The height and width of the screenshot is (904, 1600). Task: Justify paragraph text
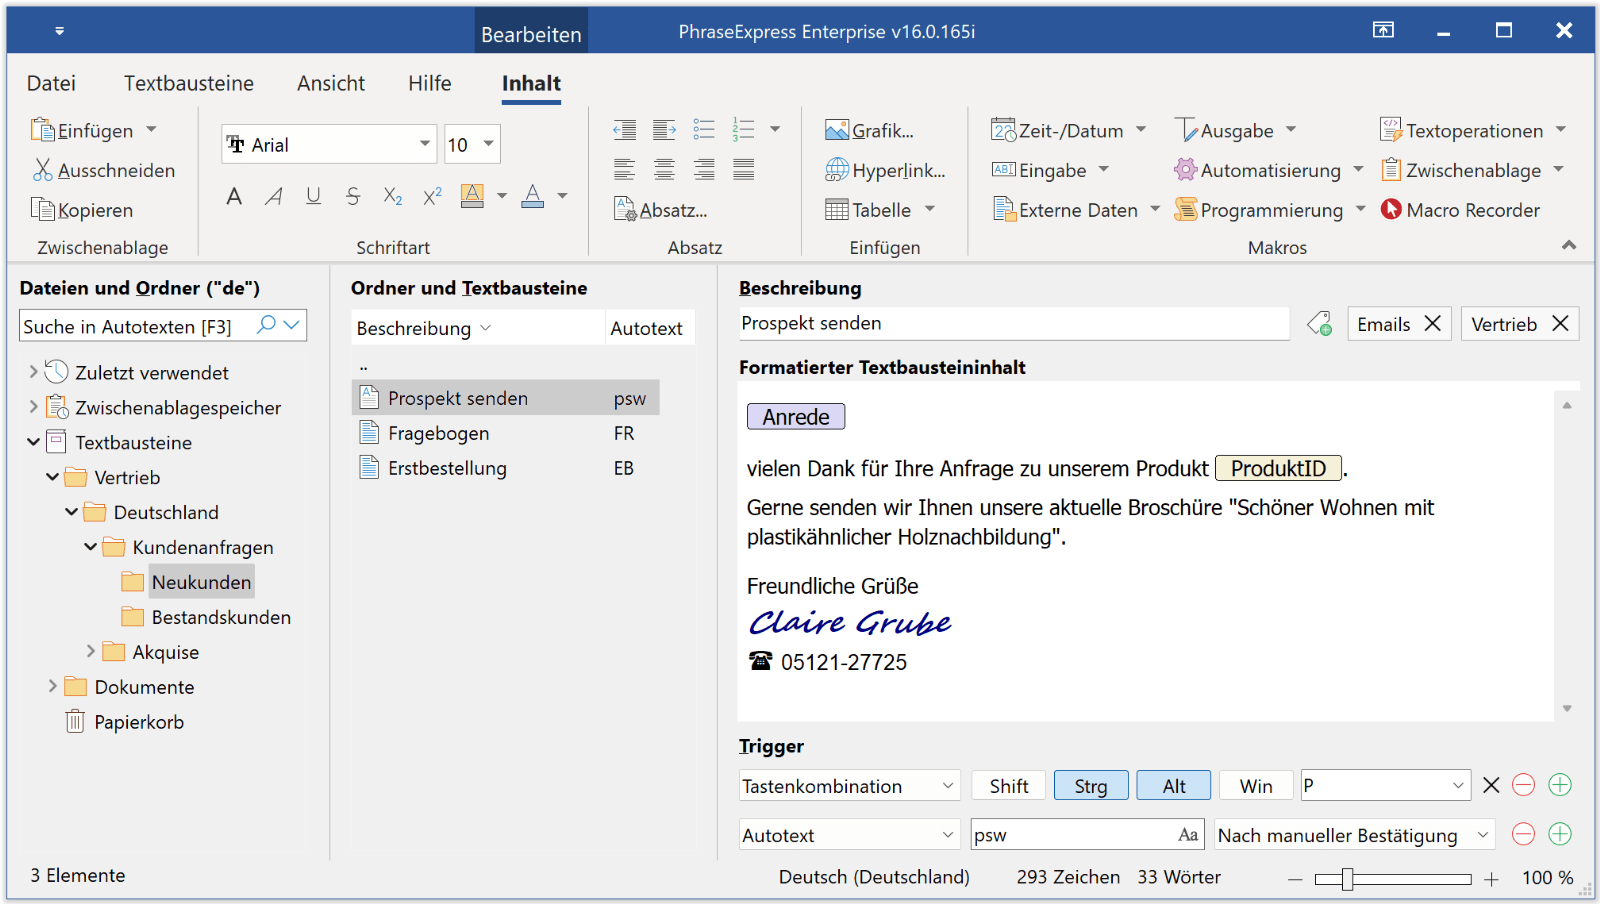click(x=744, y=169)
